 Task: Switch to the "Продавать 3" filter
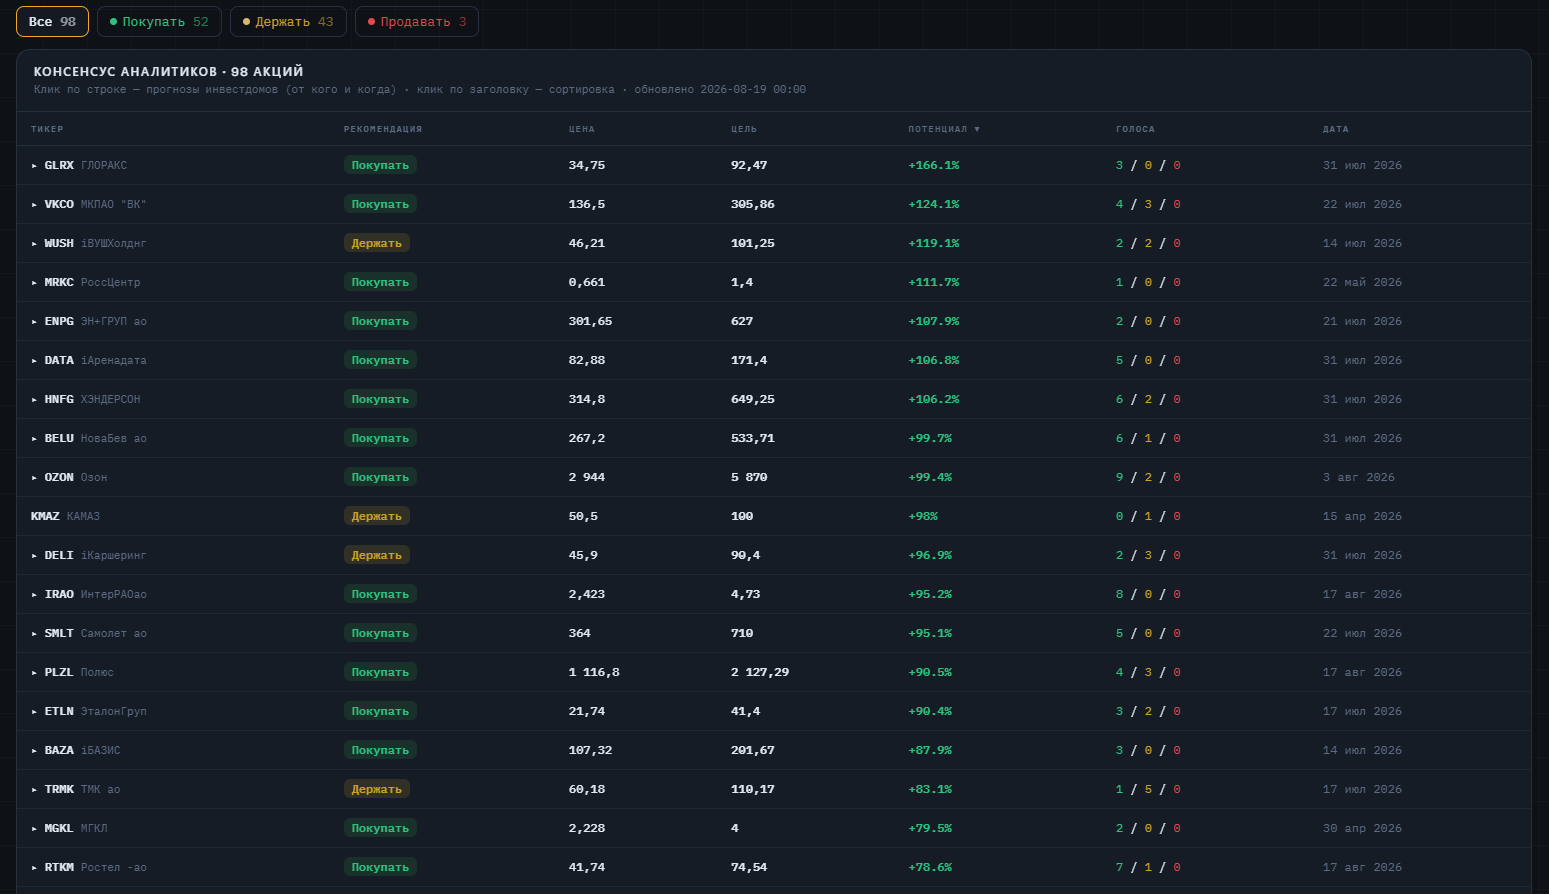click(417, 22)
